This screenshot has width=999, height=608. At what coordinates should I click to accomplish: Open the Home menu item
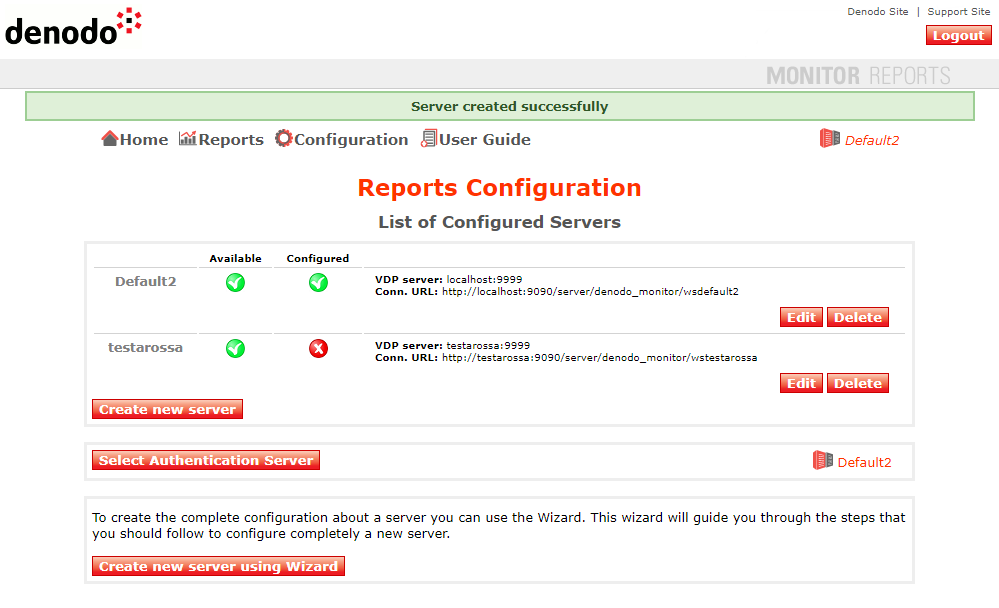(x=144, y=140)
